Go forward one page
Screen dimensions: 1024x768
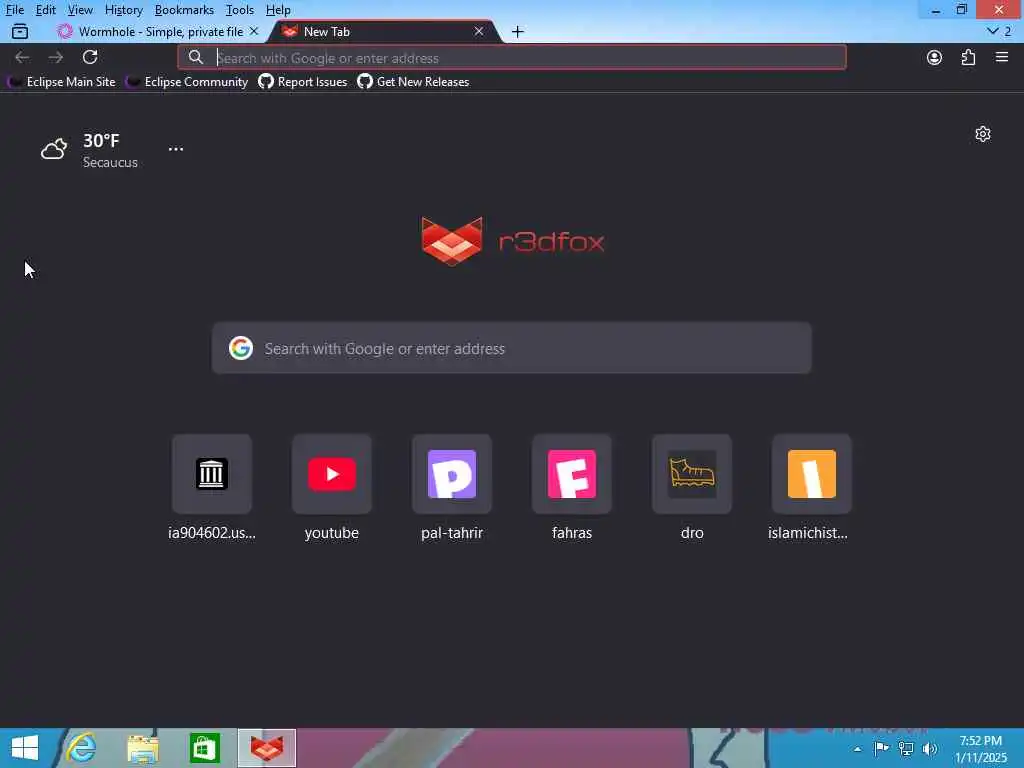click(x=56, y=57)
